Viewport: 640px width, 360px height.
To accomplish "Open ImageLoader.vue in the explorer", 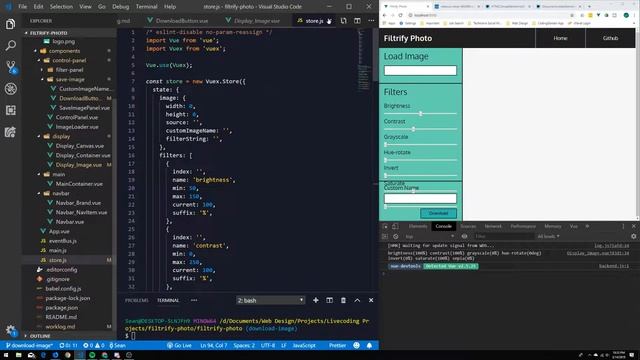I will click(77, 127).
